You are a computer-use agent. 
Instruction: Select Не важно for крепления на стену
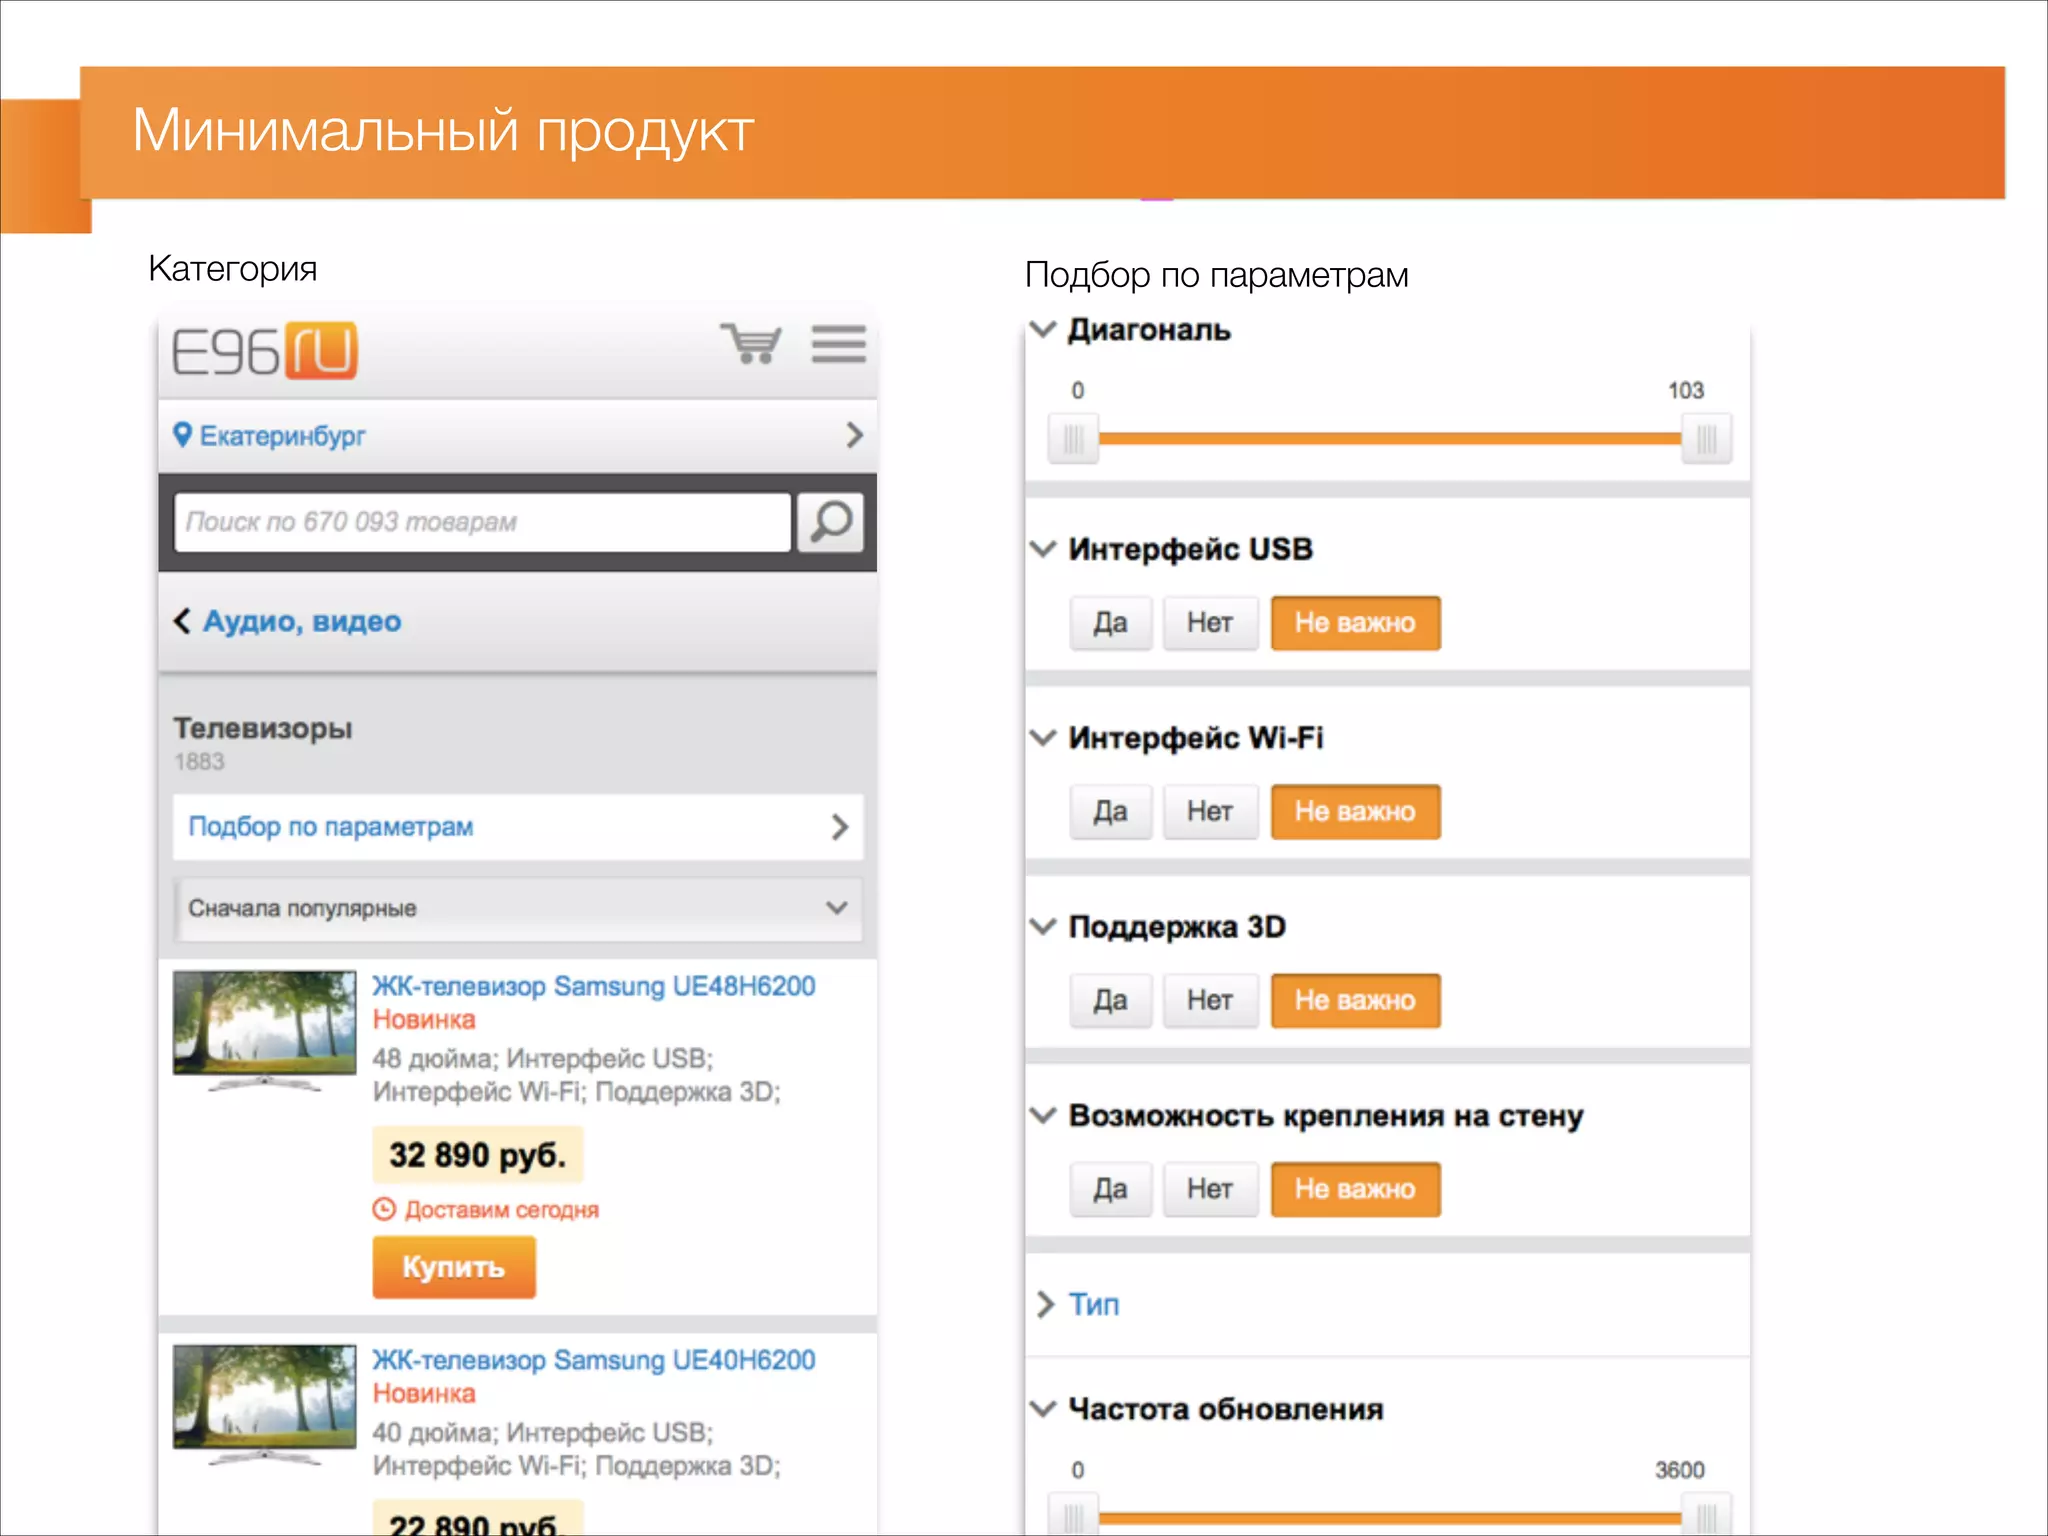(1356, 1190)
